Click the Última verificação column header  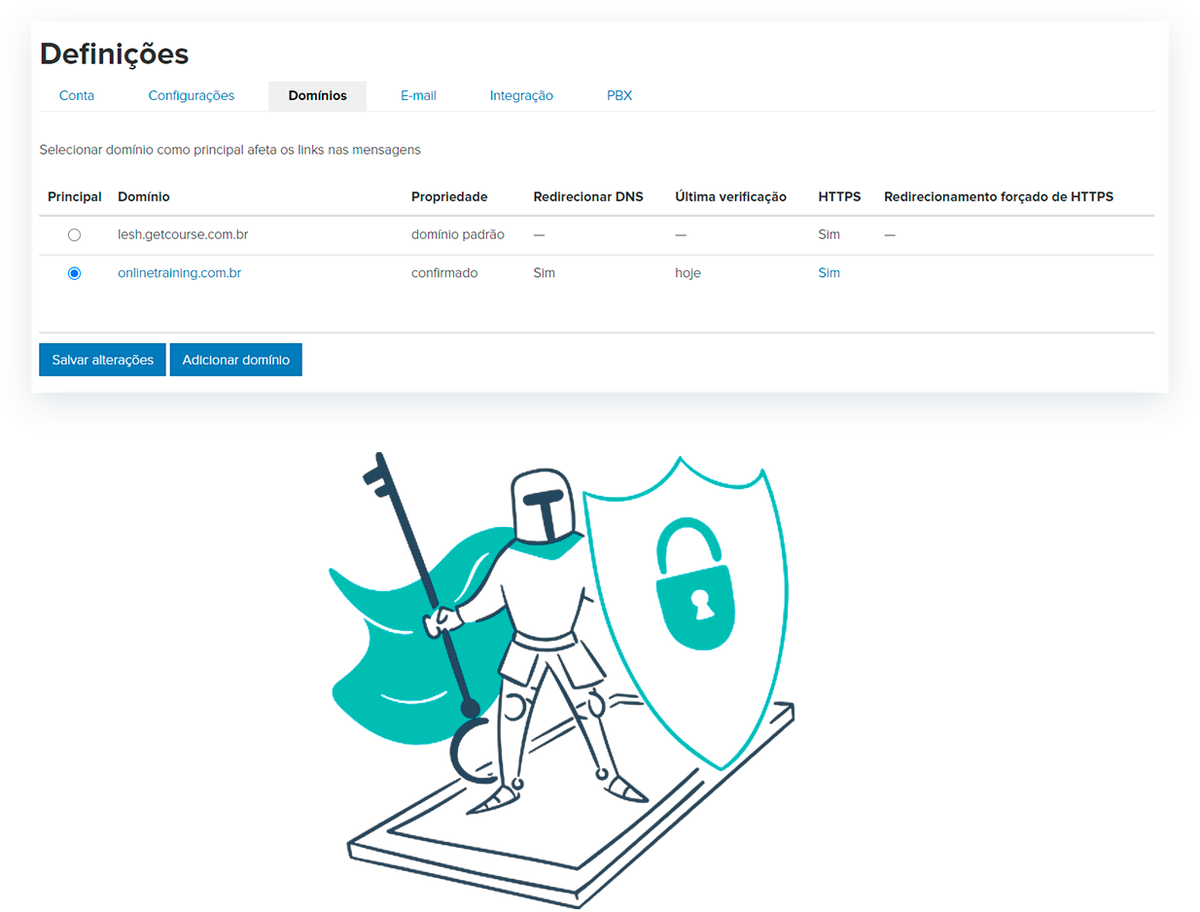[x=731, y=197]
